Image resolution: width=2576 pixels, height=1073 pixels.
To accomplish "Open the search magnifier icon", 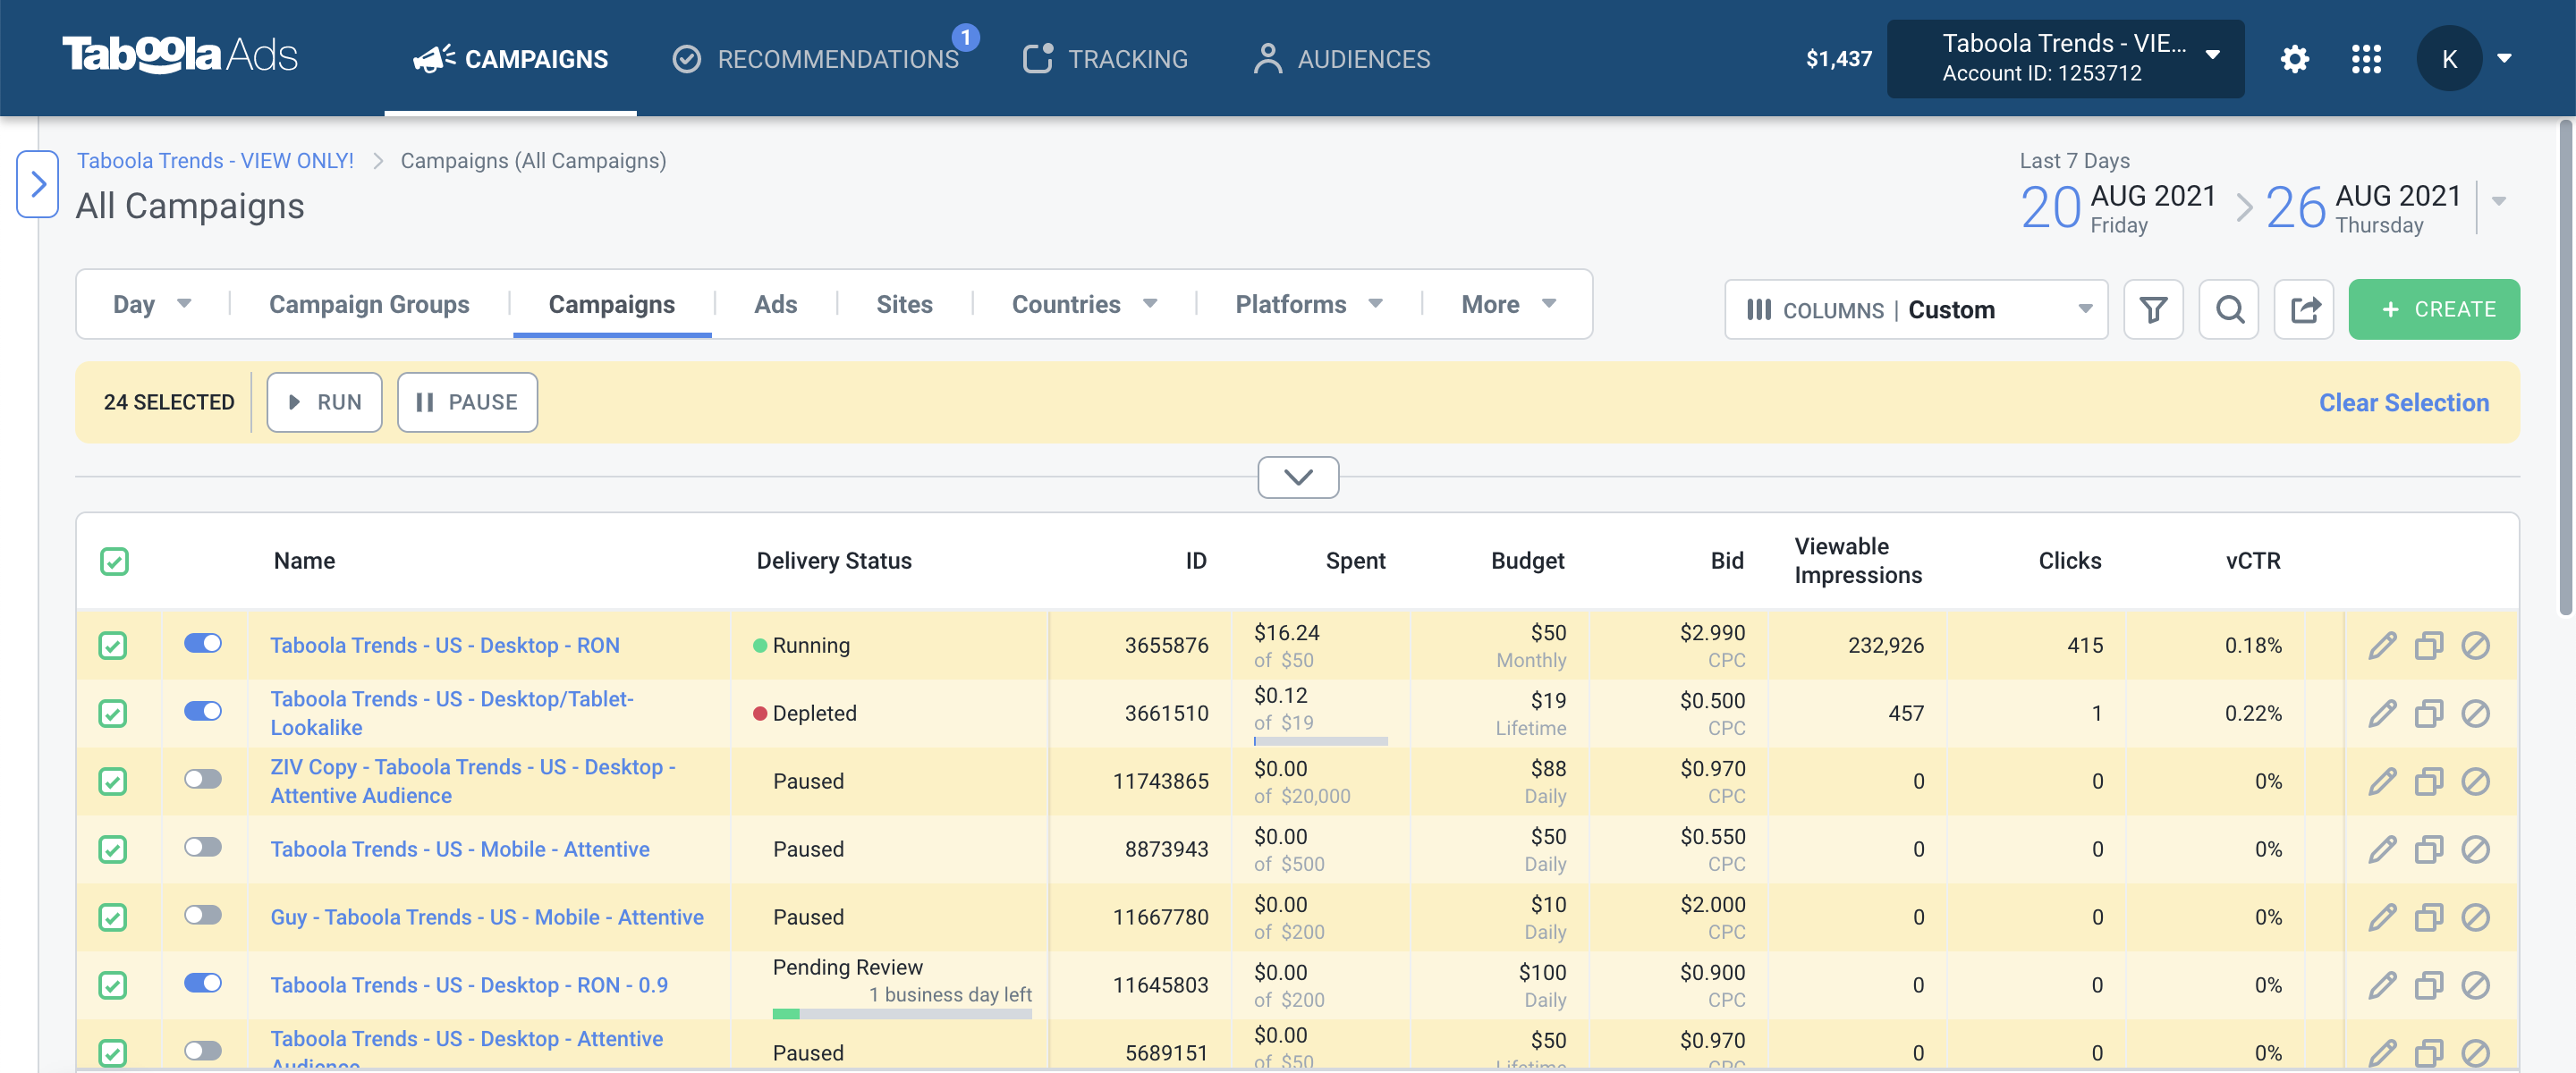I will click(2229, 310).
